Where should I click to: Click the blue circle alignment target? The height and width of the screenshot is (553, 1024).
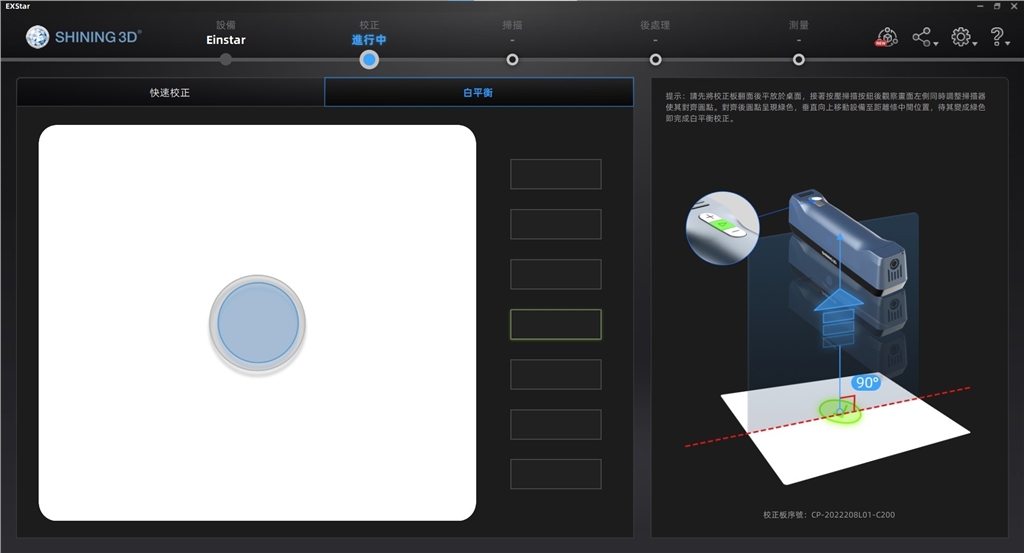[258, 323]
